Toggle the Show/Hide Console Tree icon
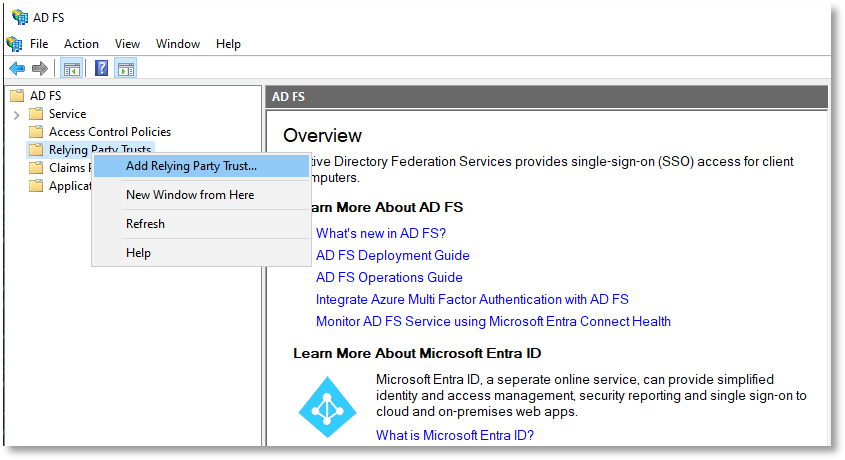 [x=72, y=69]
